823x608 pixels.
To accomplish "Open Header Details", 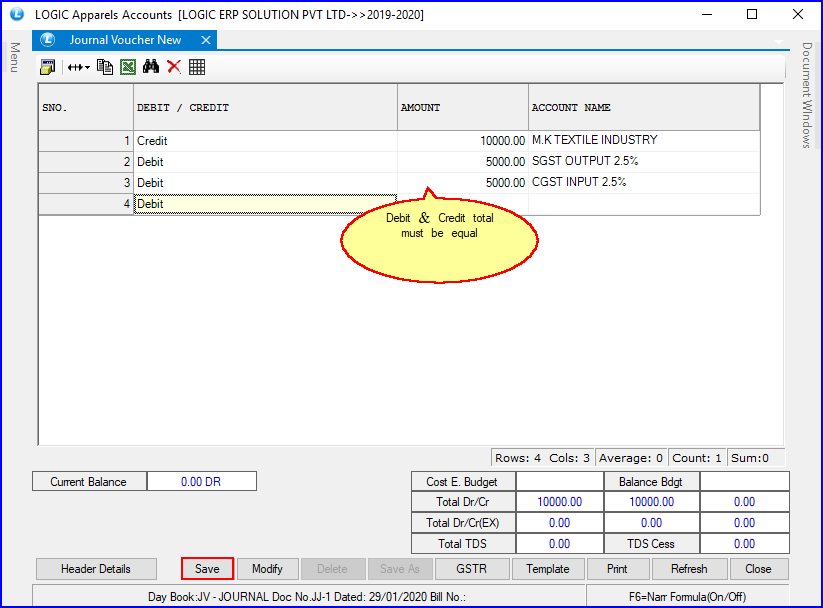I will pos(96,569).
